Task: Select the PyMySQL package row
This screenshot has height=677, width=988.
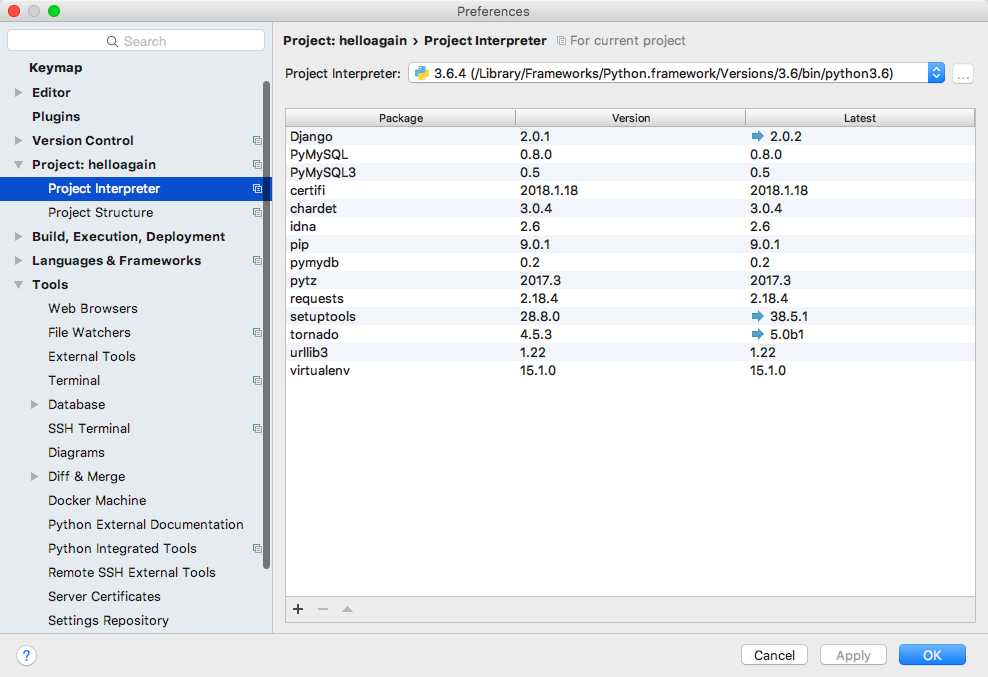Action: coord(630,154)
